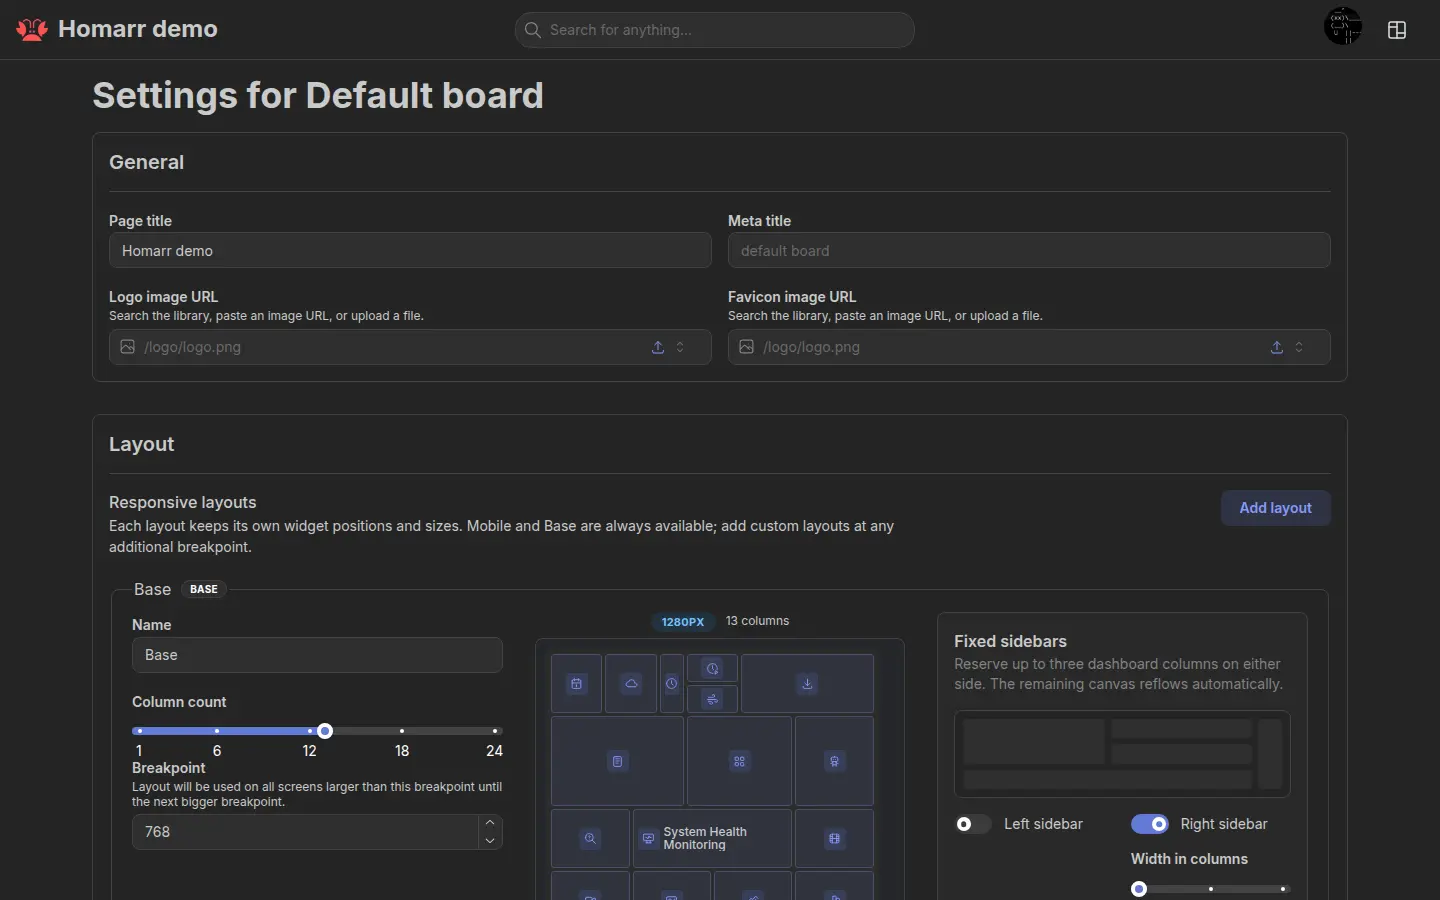Click the layout Name input containing Base
Image resolution: width=1440 pixels, height=900 pixels.
tap(317, 655)
